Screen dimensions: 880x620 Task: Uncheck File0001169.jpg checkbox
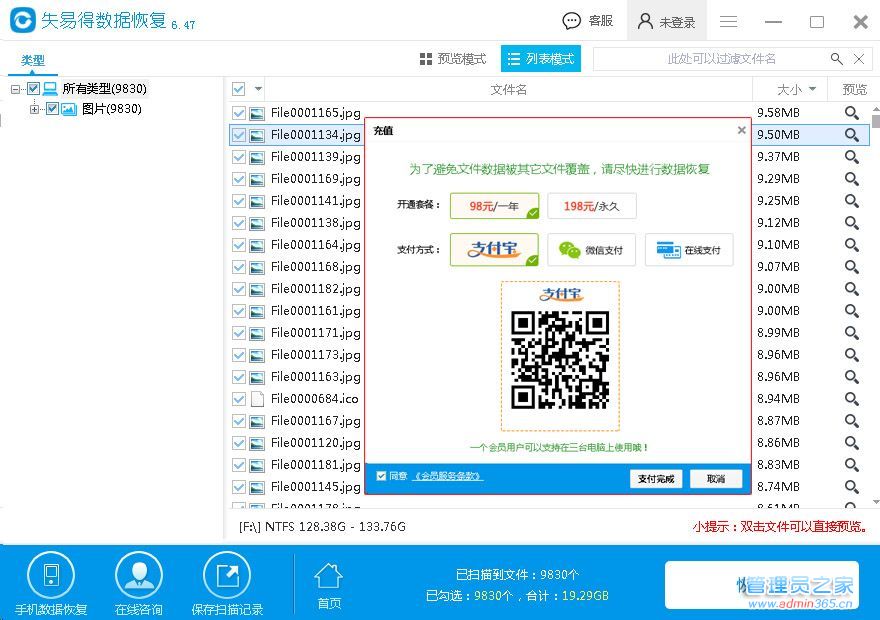pos(239,179)
